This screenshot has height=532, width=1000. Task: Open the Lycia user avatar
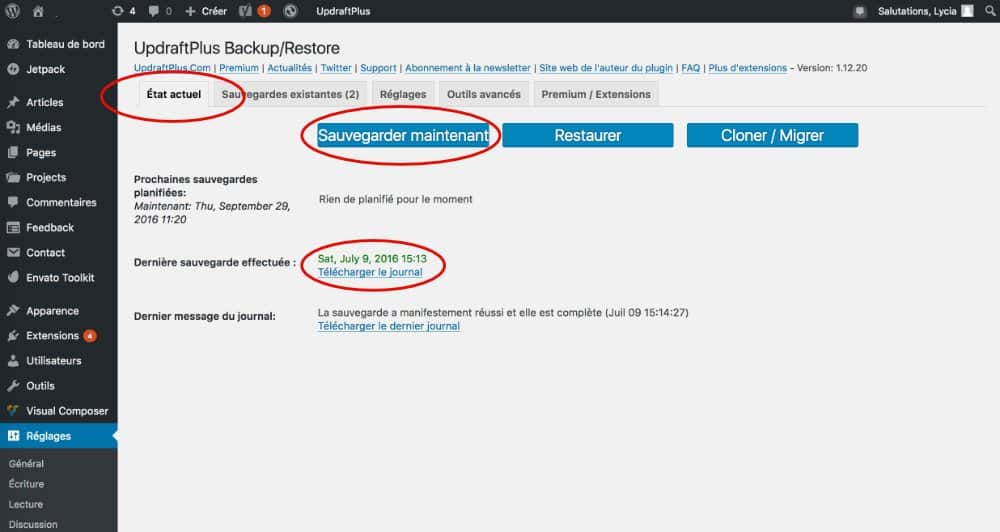click(967, 11)
